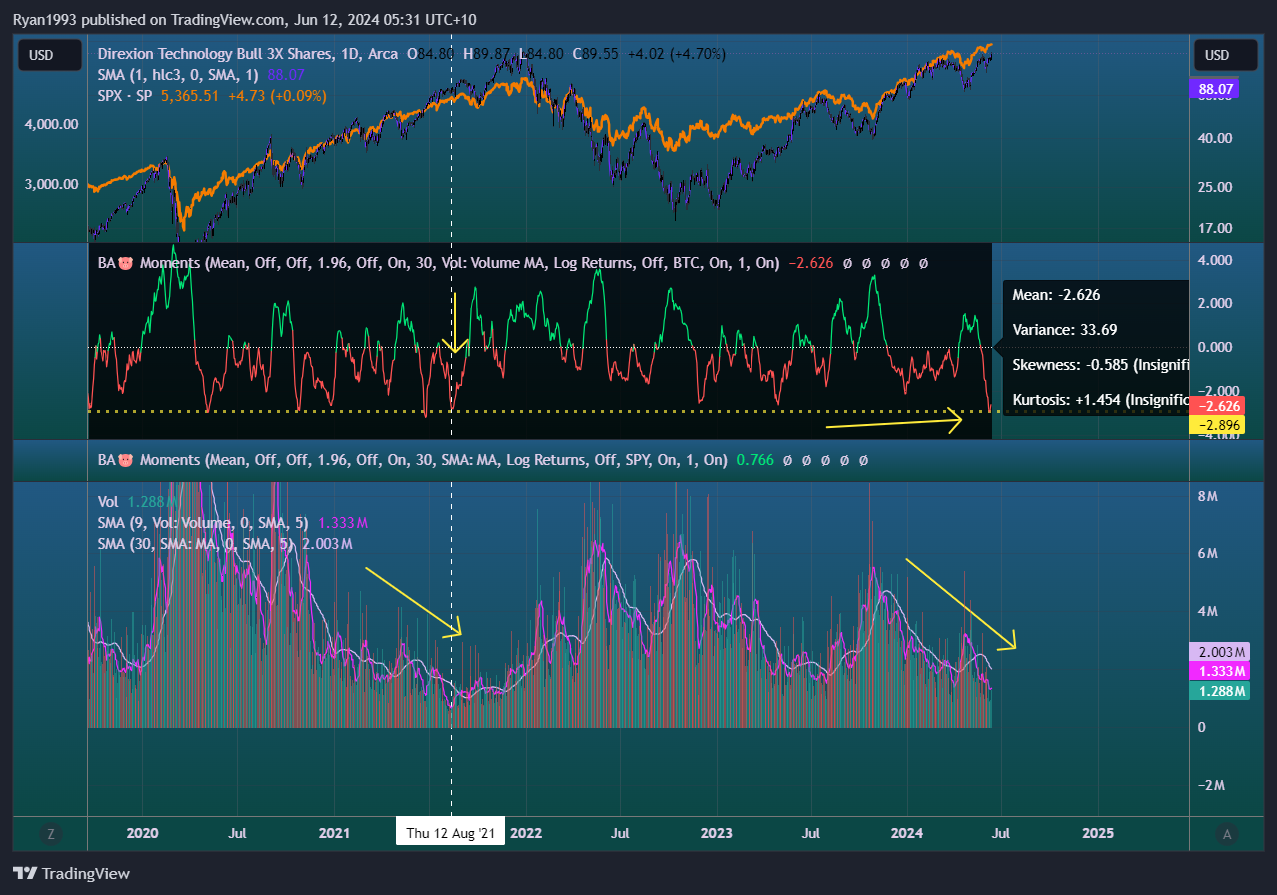The height and width of the screenshot is (895, 1277).
Task: Click the 2021 label on time axis
Action: tap(334, 832)
